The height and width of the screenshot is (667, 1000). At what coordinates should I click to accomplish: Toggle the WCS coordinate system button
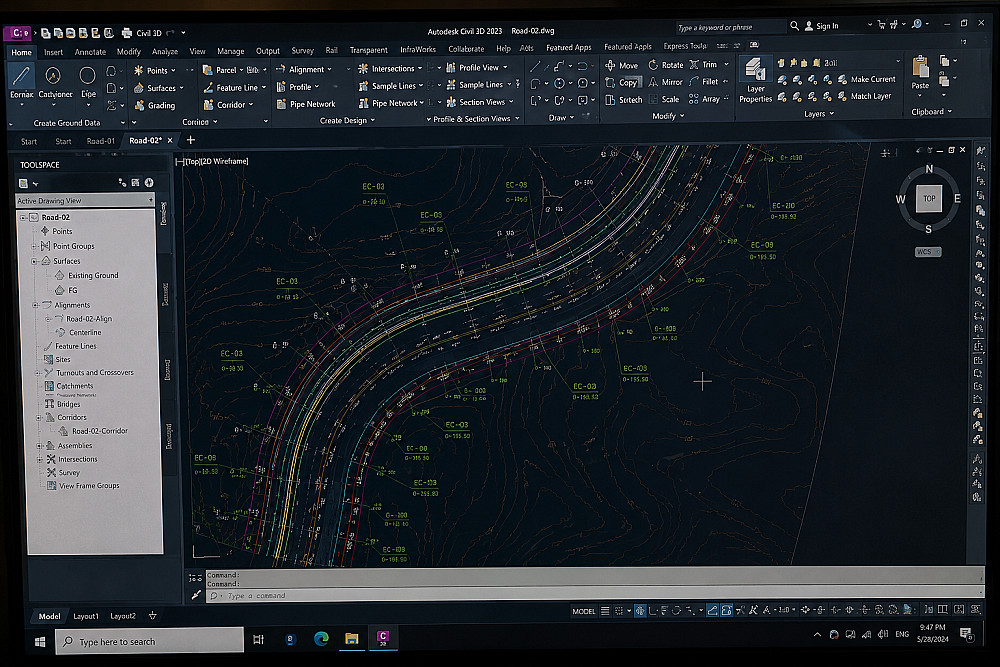pyautogui.click(x=927, y=252)
